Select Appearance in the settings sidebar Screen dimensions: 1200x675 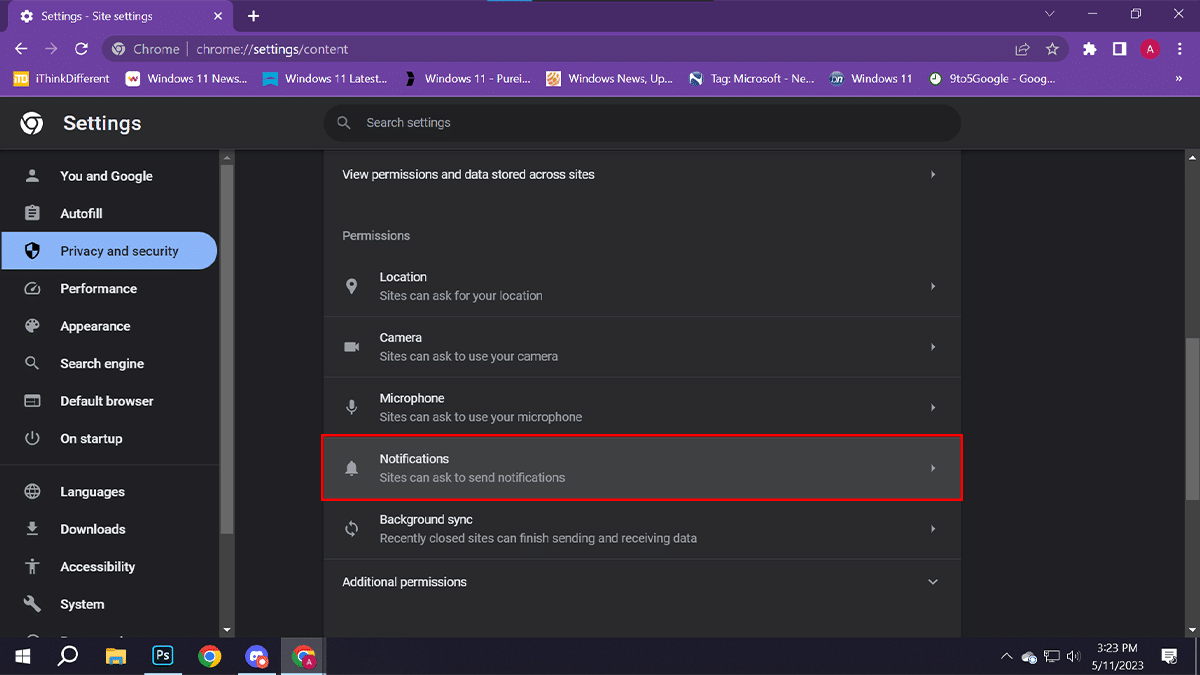95,326
